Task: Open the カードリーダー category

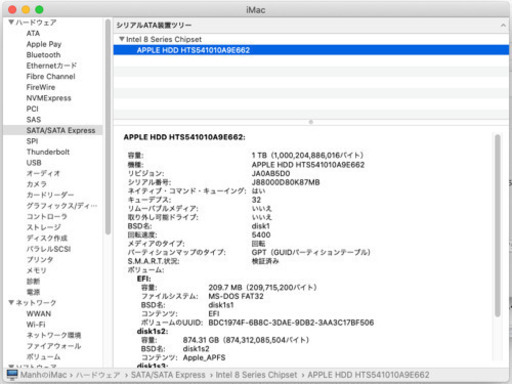Action: pyautogui.click(x=50, y=195)
